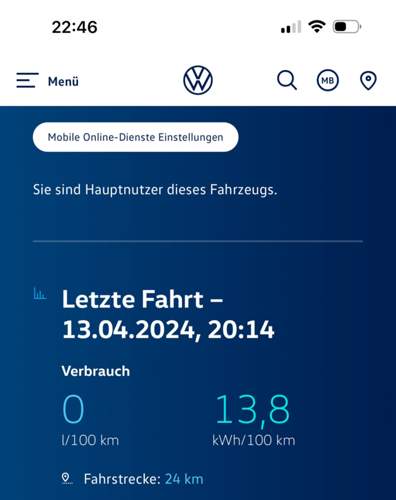Tap the battery status icon
This screenshot has height=500, width=396.
[347, 27]
